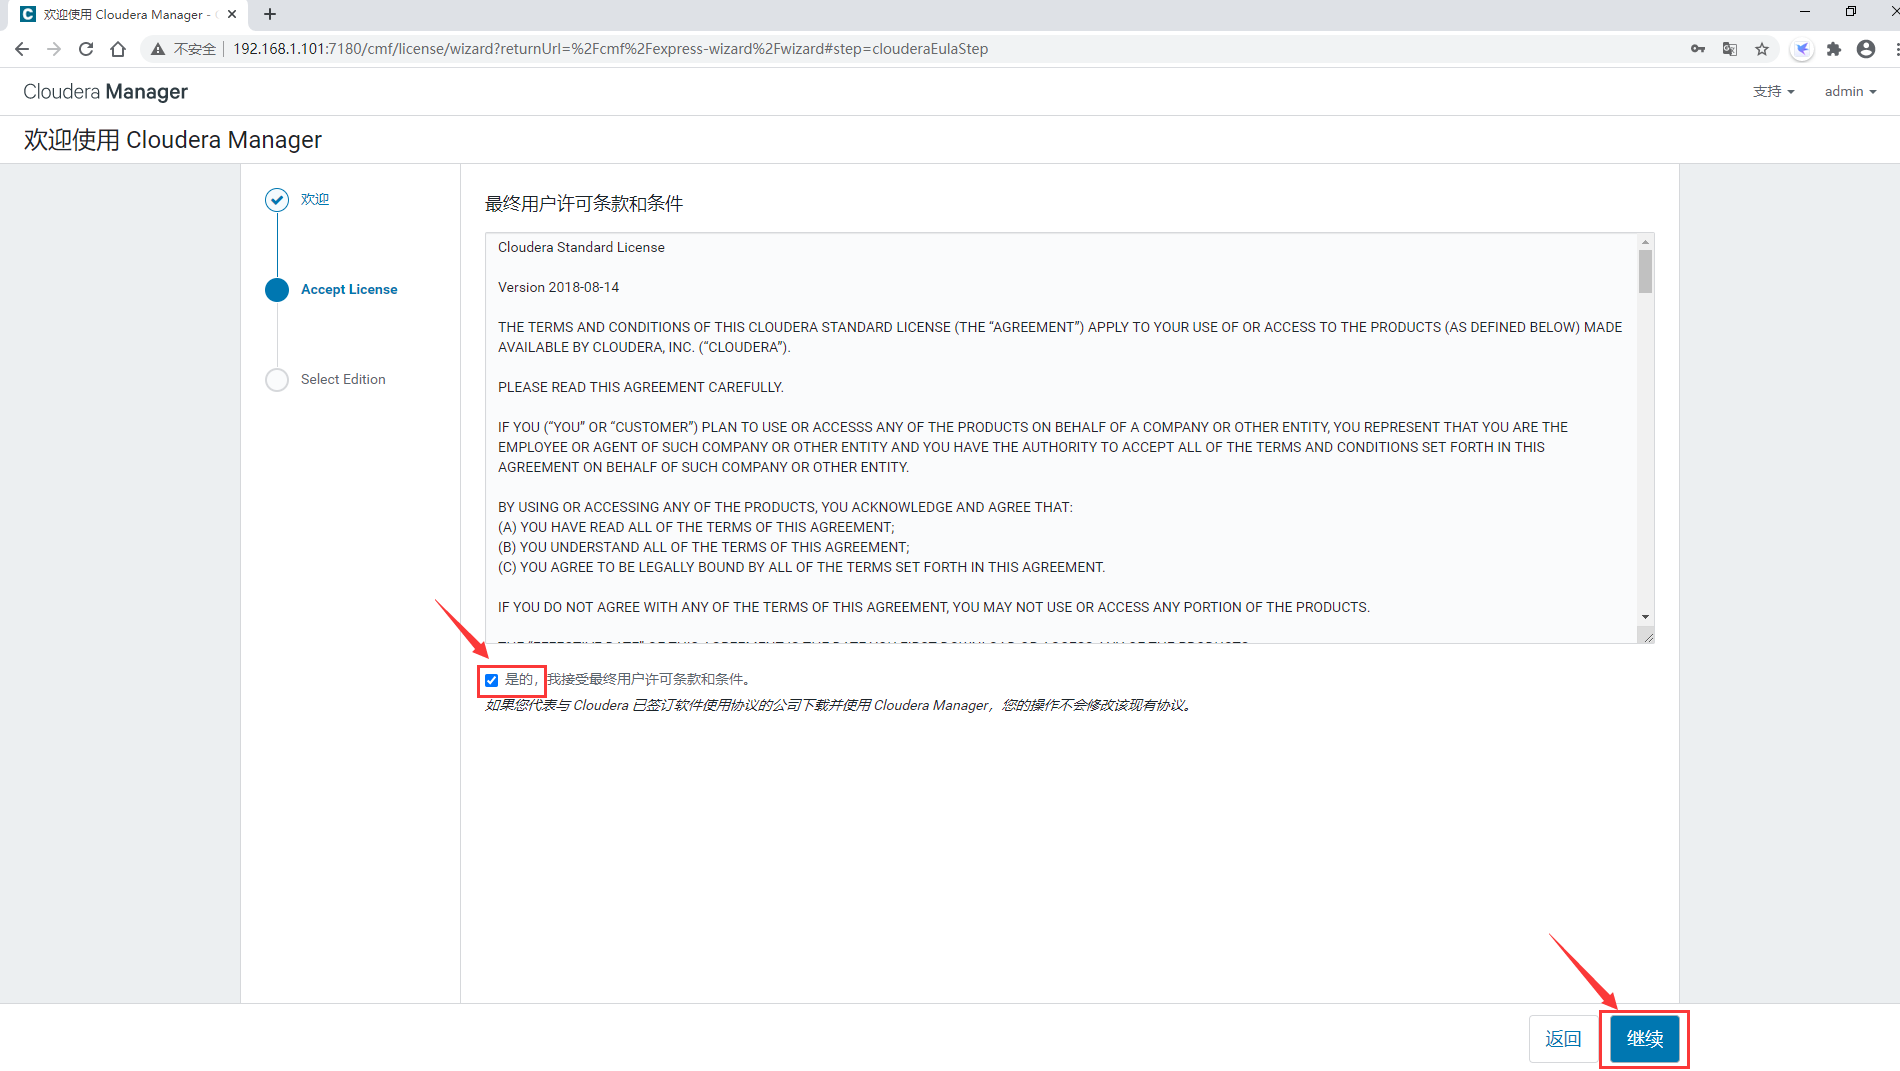This screenshot has height=1071, width=1900.
Task: Click the Cloudera tab favicon
Action: coord(28,14)
